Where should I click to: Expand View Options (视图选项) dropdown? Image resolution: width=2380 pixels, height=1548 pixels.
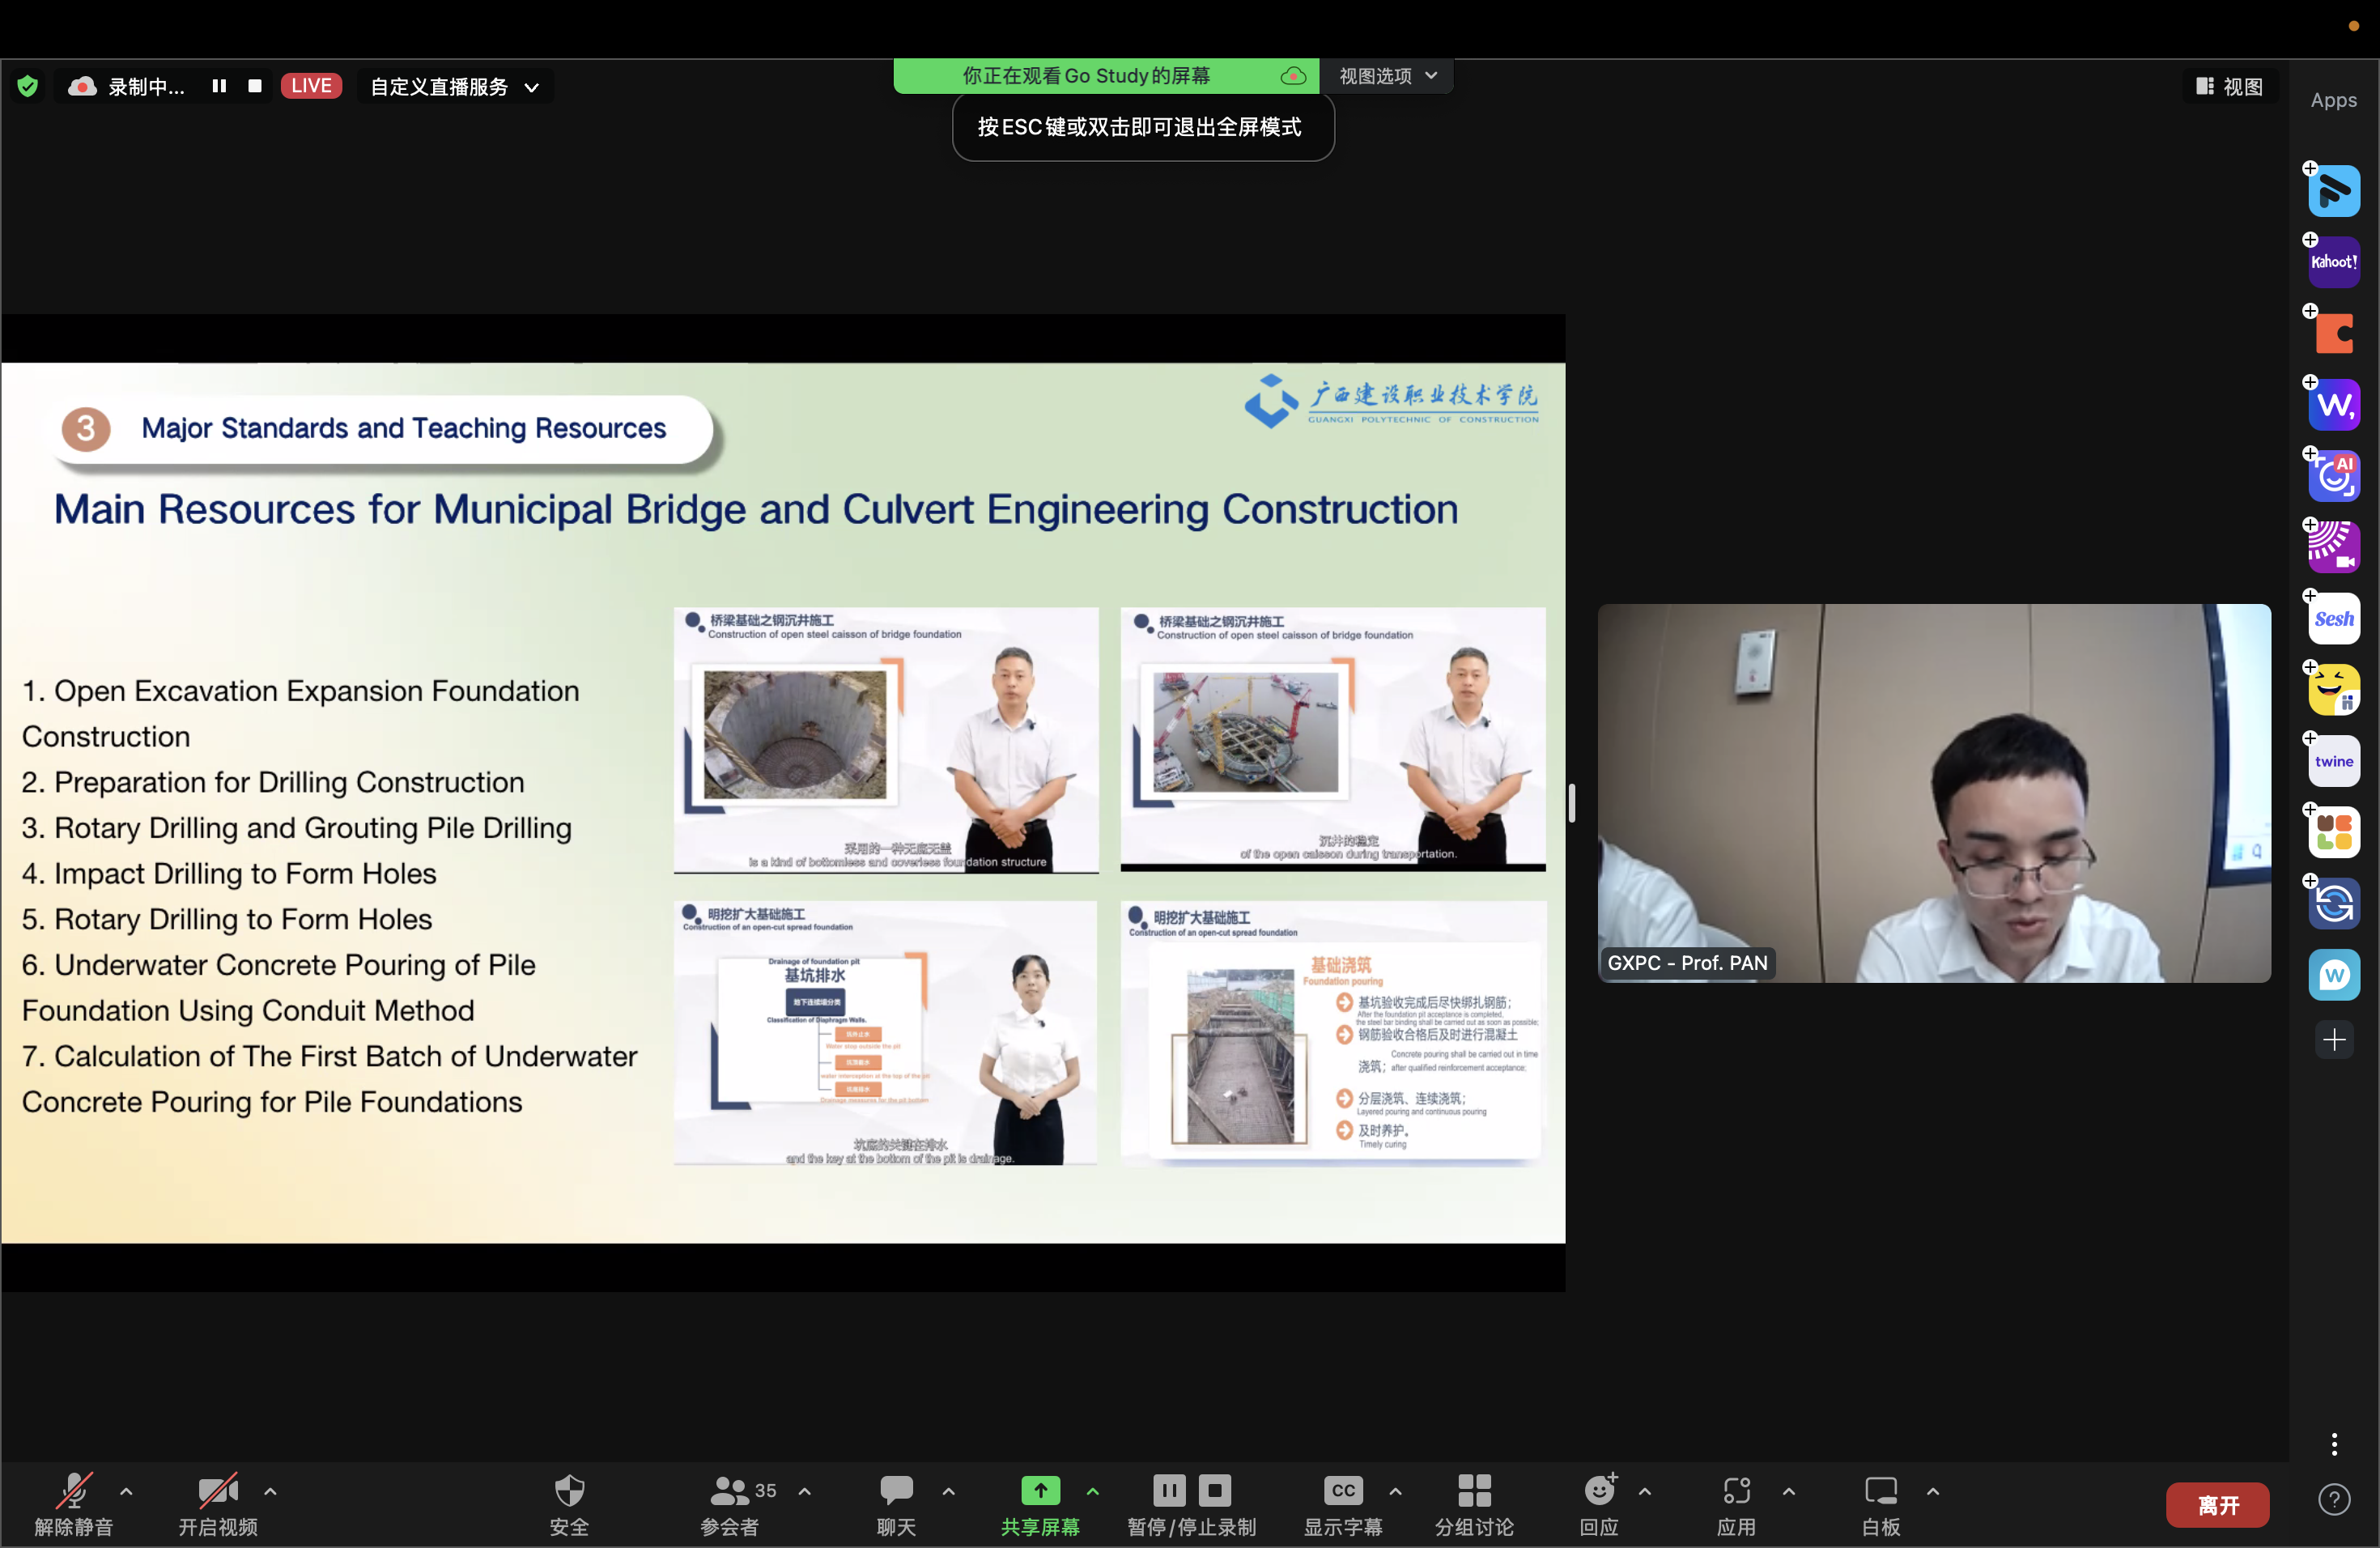point(1387,76)
